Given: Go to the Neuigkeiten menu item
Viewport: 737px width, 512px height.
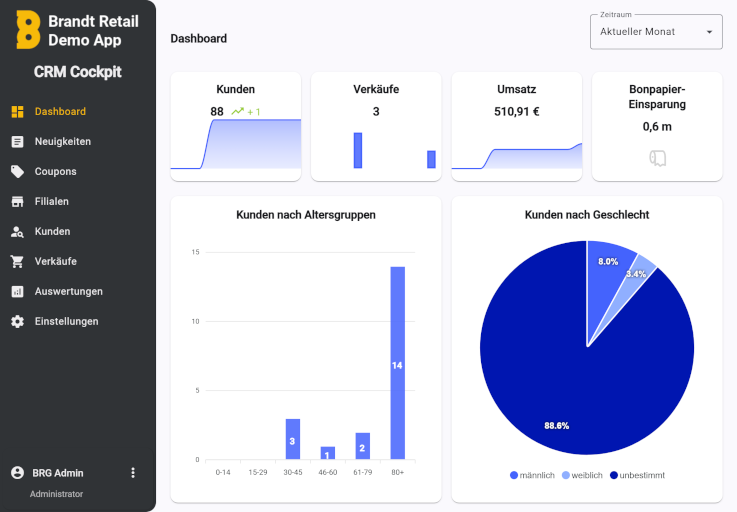Looking at the screenshot, I should tap(62, 142).
